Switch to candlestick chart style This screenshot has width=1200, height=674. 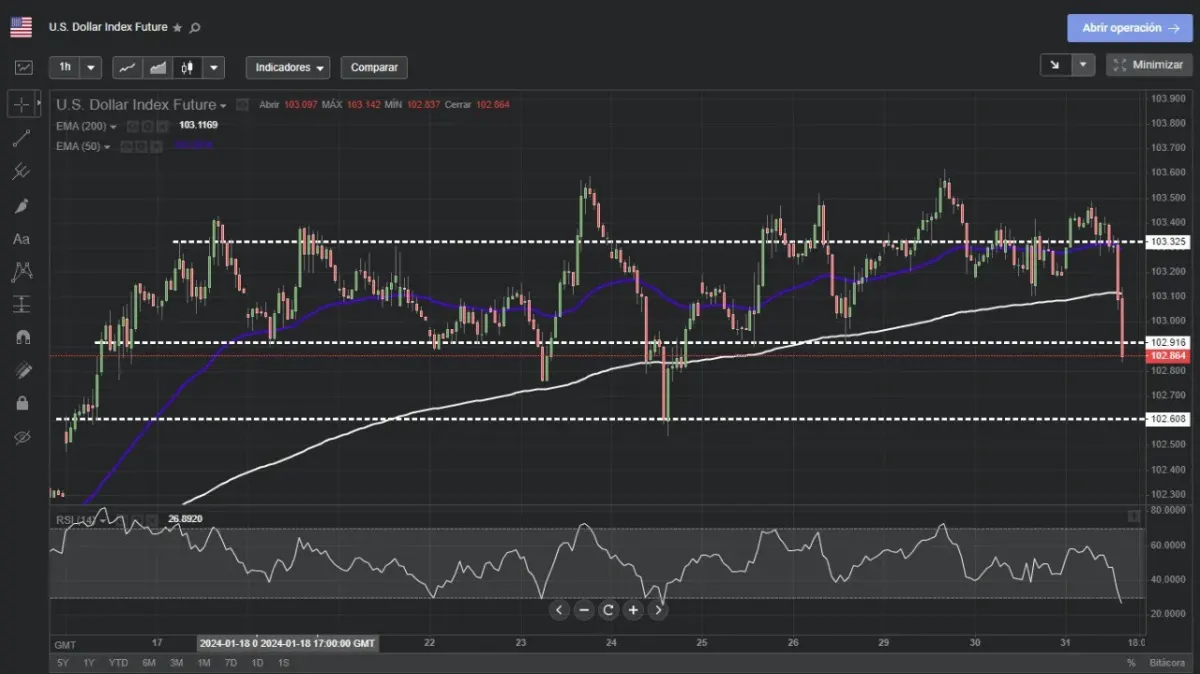(x=187, y=68)
